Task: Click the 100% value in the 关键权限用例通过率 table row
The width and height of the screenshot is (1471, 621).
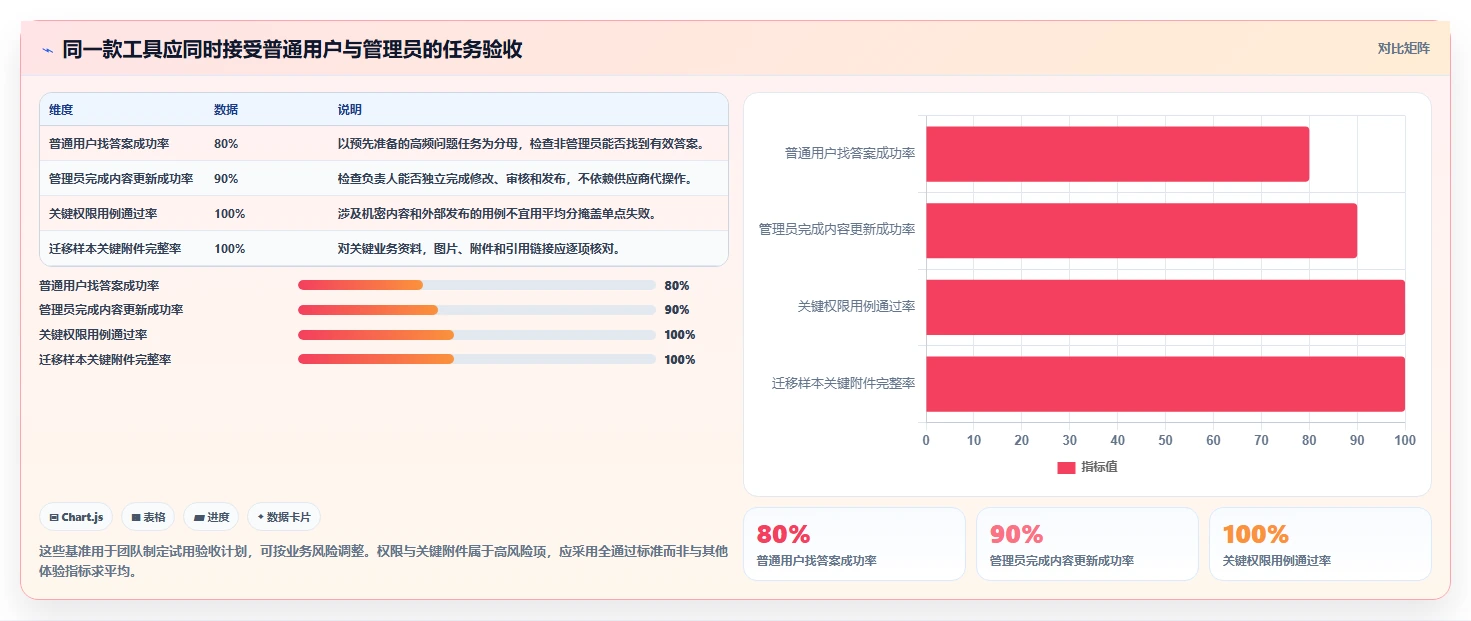Action: click(x=229, y=214)
